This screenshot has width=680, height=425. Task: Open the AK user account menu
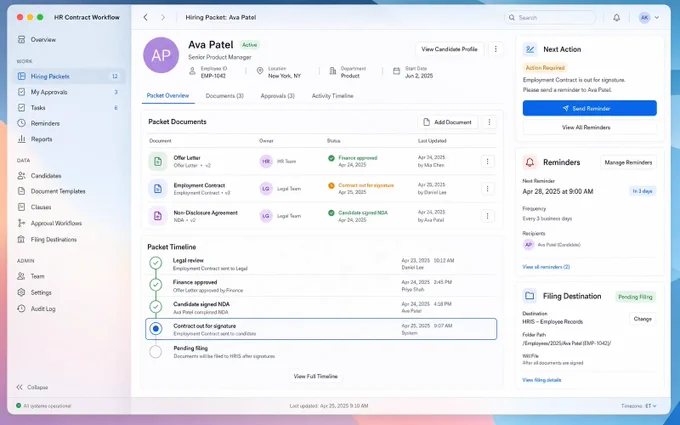pos(649,17)
